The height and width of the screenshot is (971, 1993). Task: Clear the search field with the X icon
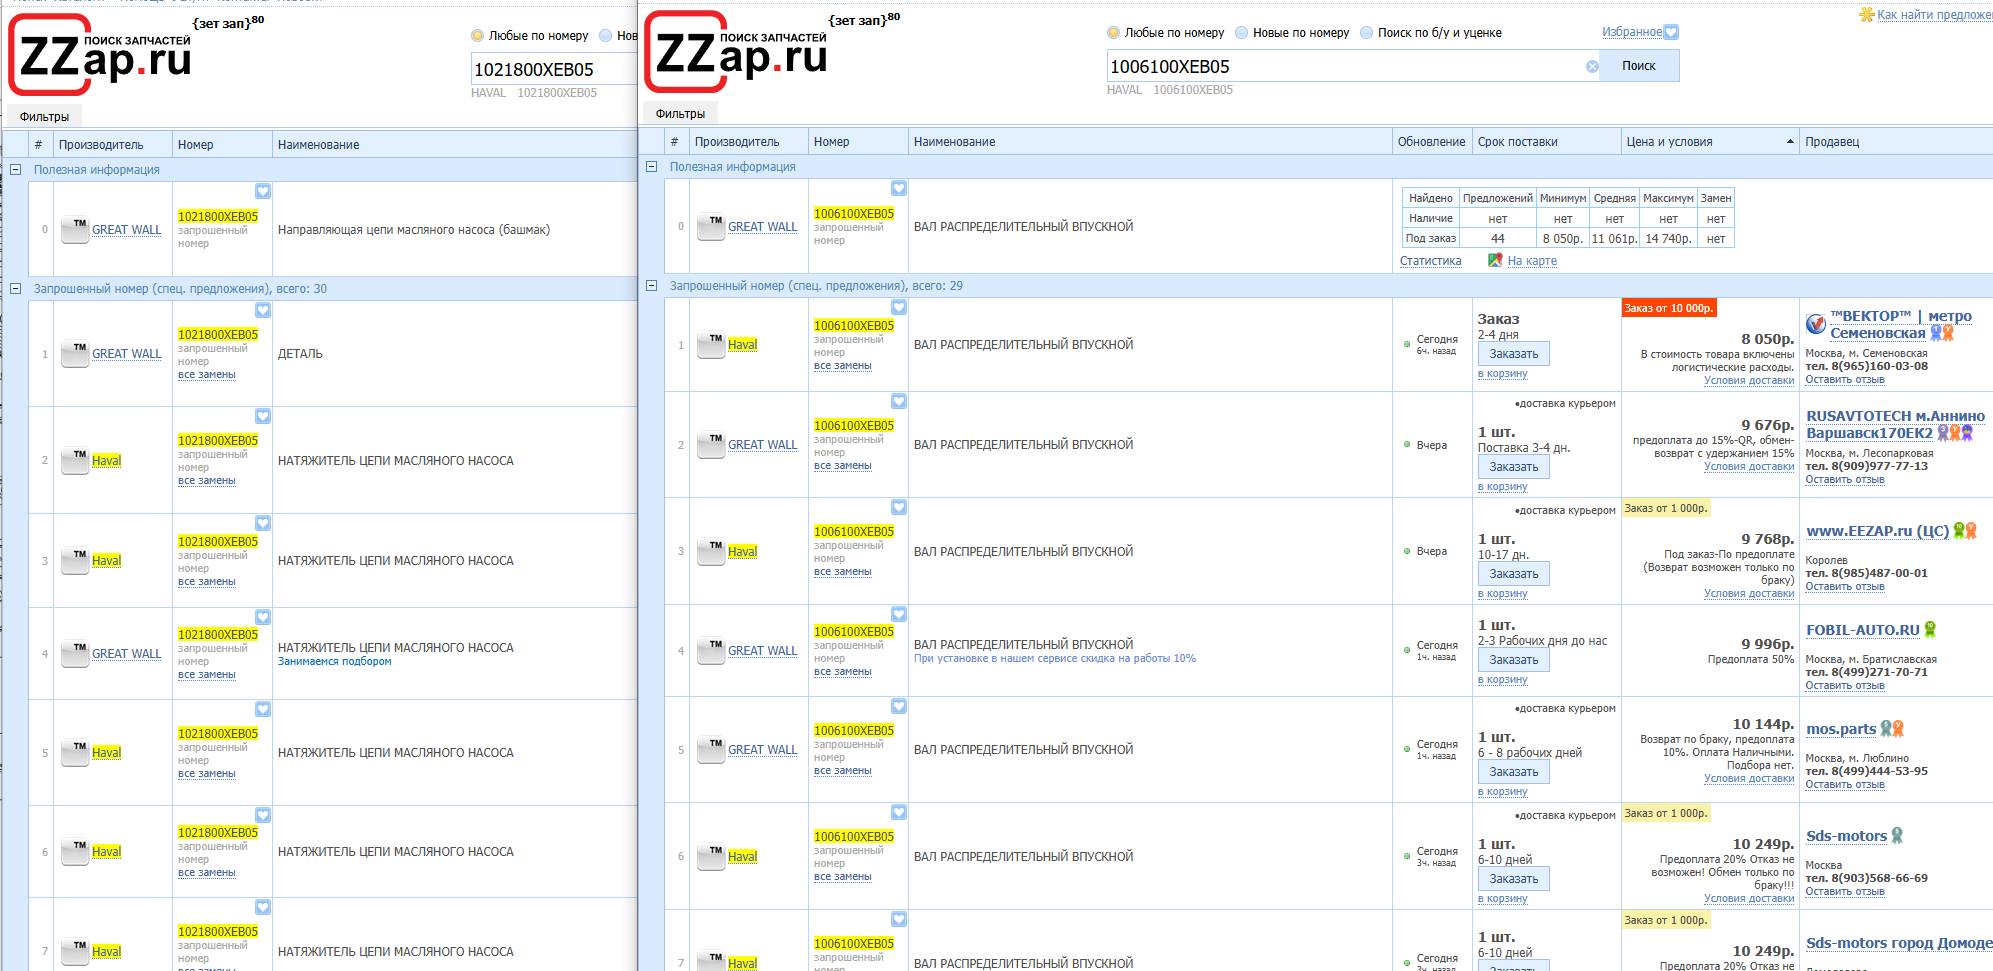[x=1592, y=67]
